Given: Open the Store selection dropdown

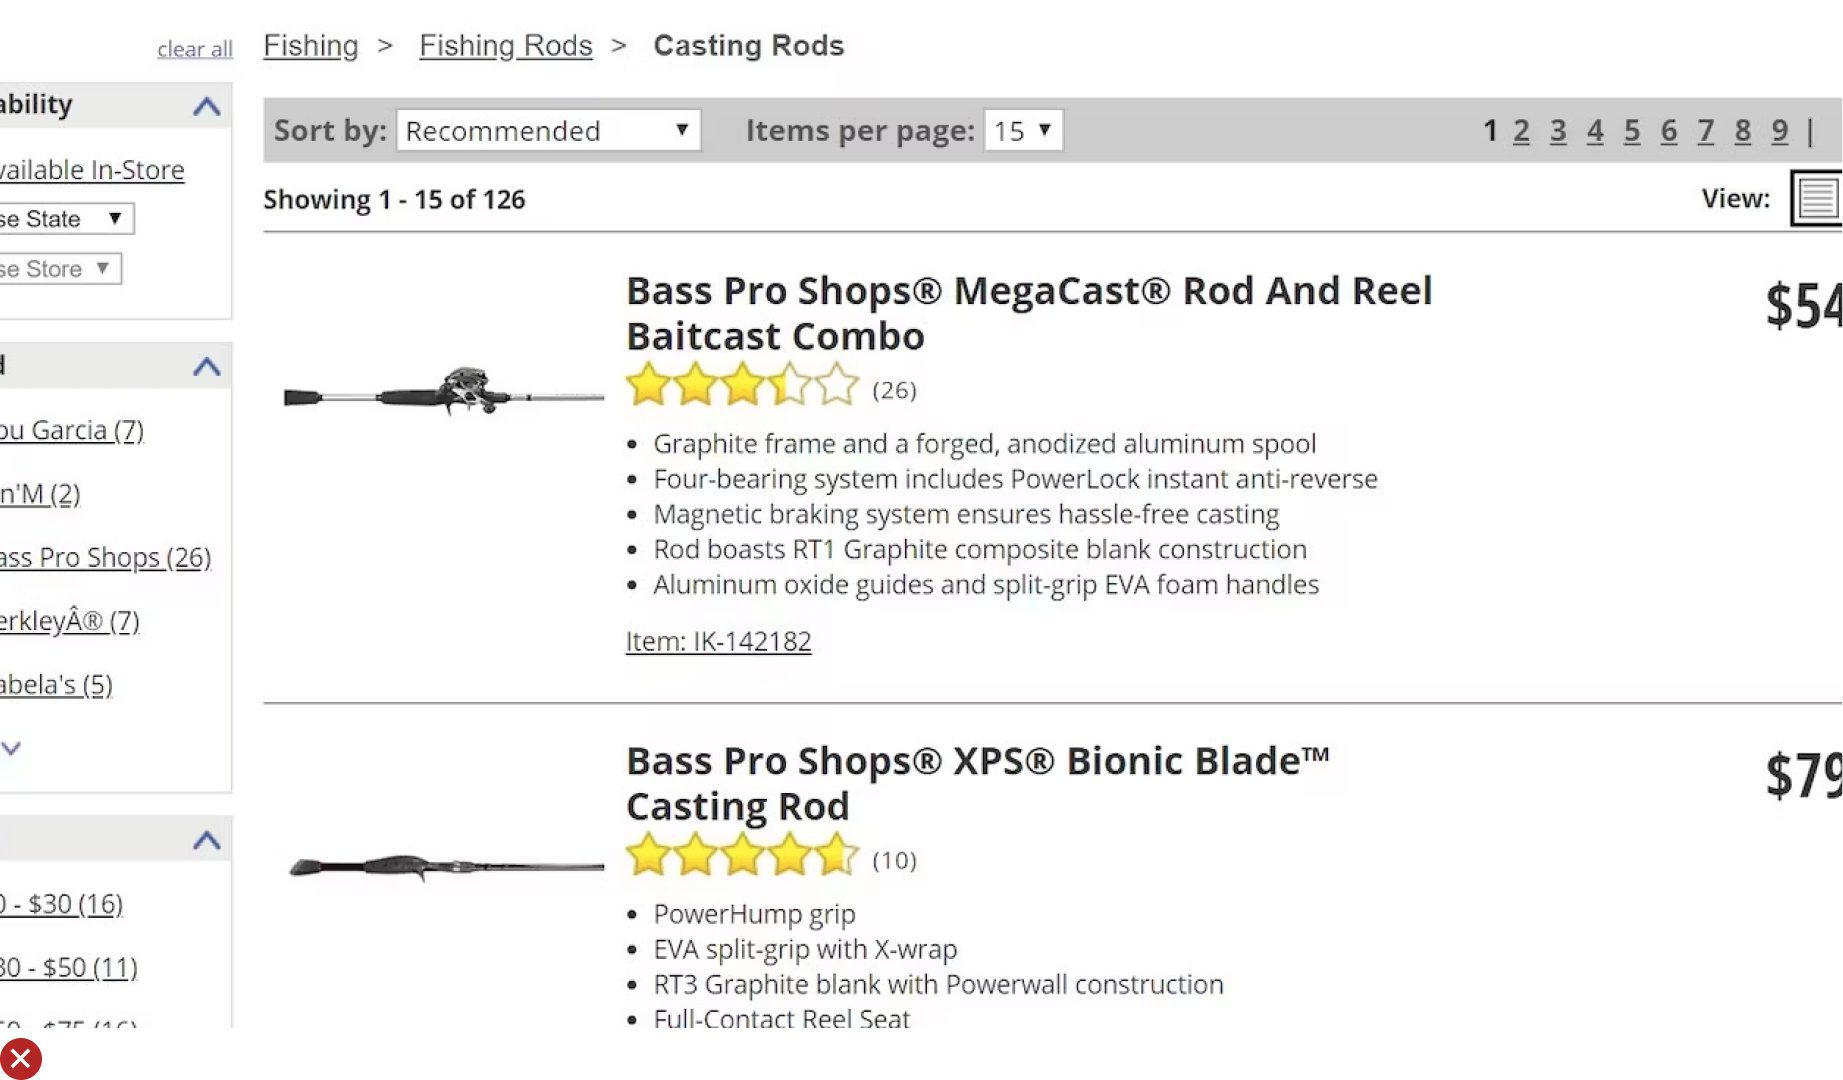Looking at the screenshot, I should pyautogui.click(x=58, y=269).
